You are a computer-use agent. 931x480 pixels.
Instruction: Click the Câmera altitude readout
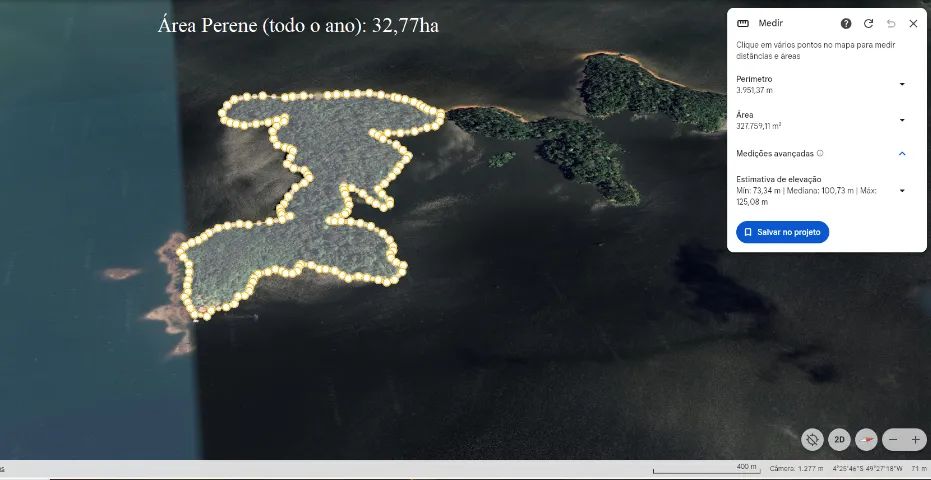click(796, 468)
